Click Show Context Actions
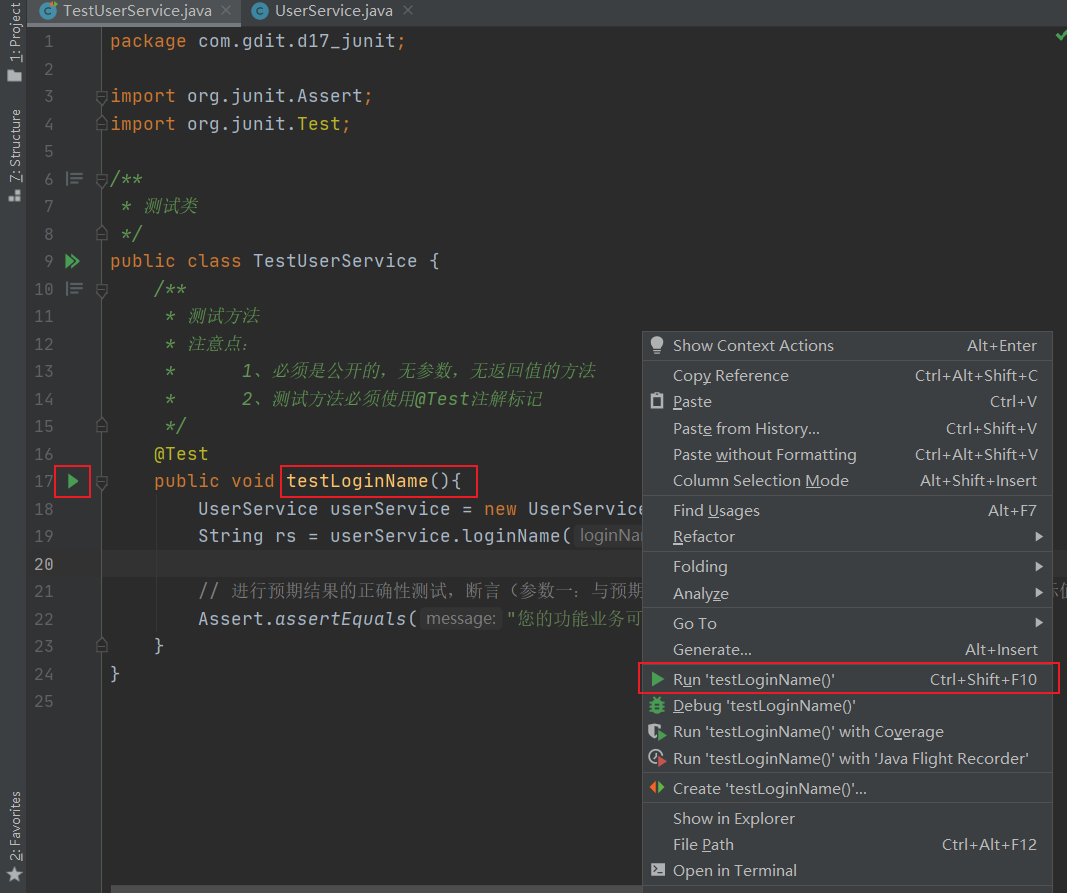This screenshot has height=893, width=1067. (752, 346)
